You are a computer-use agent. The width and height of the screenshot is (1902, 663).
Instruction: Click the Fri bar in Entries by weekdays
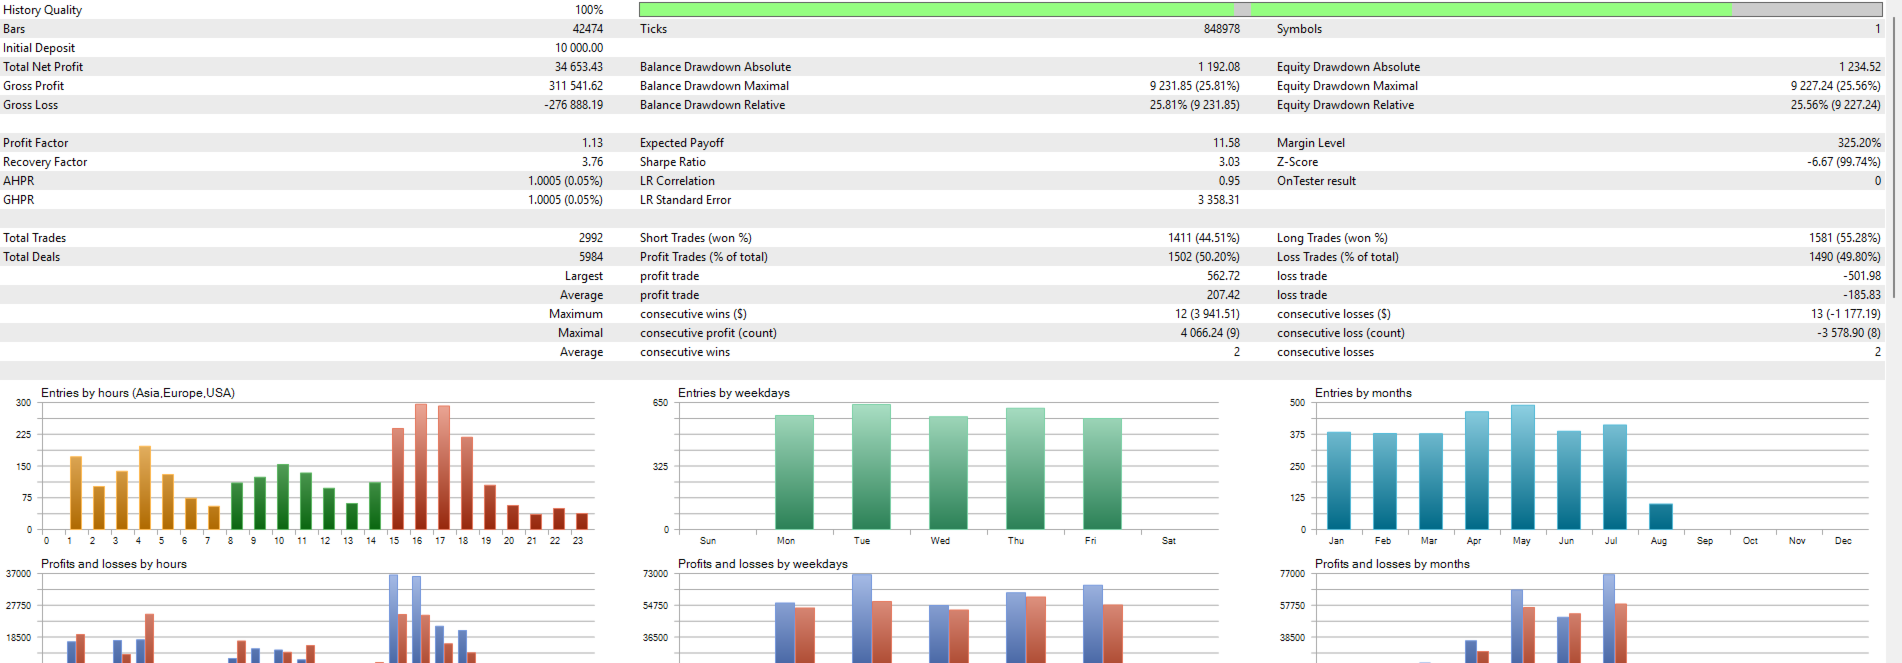pos(1102,474)
